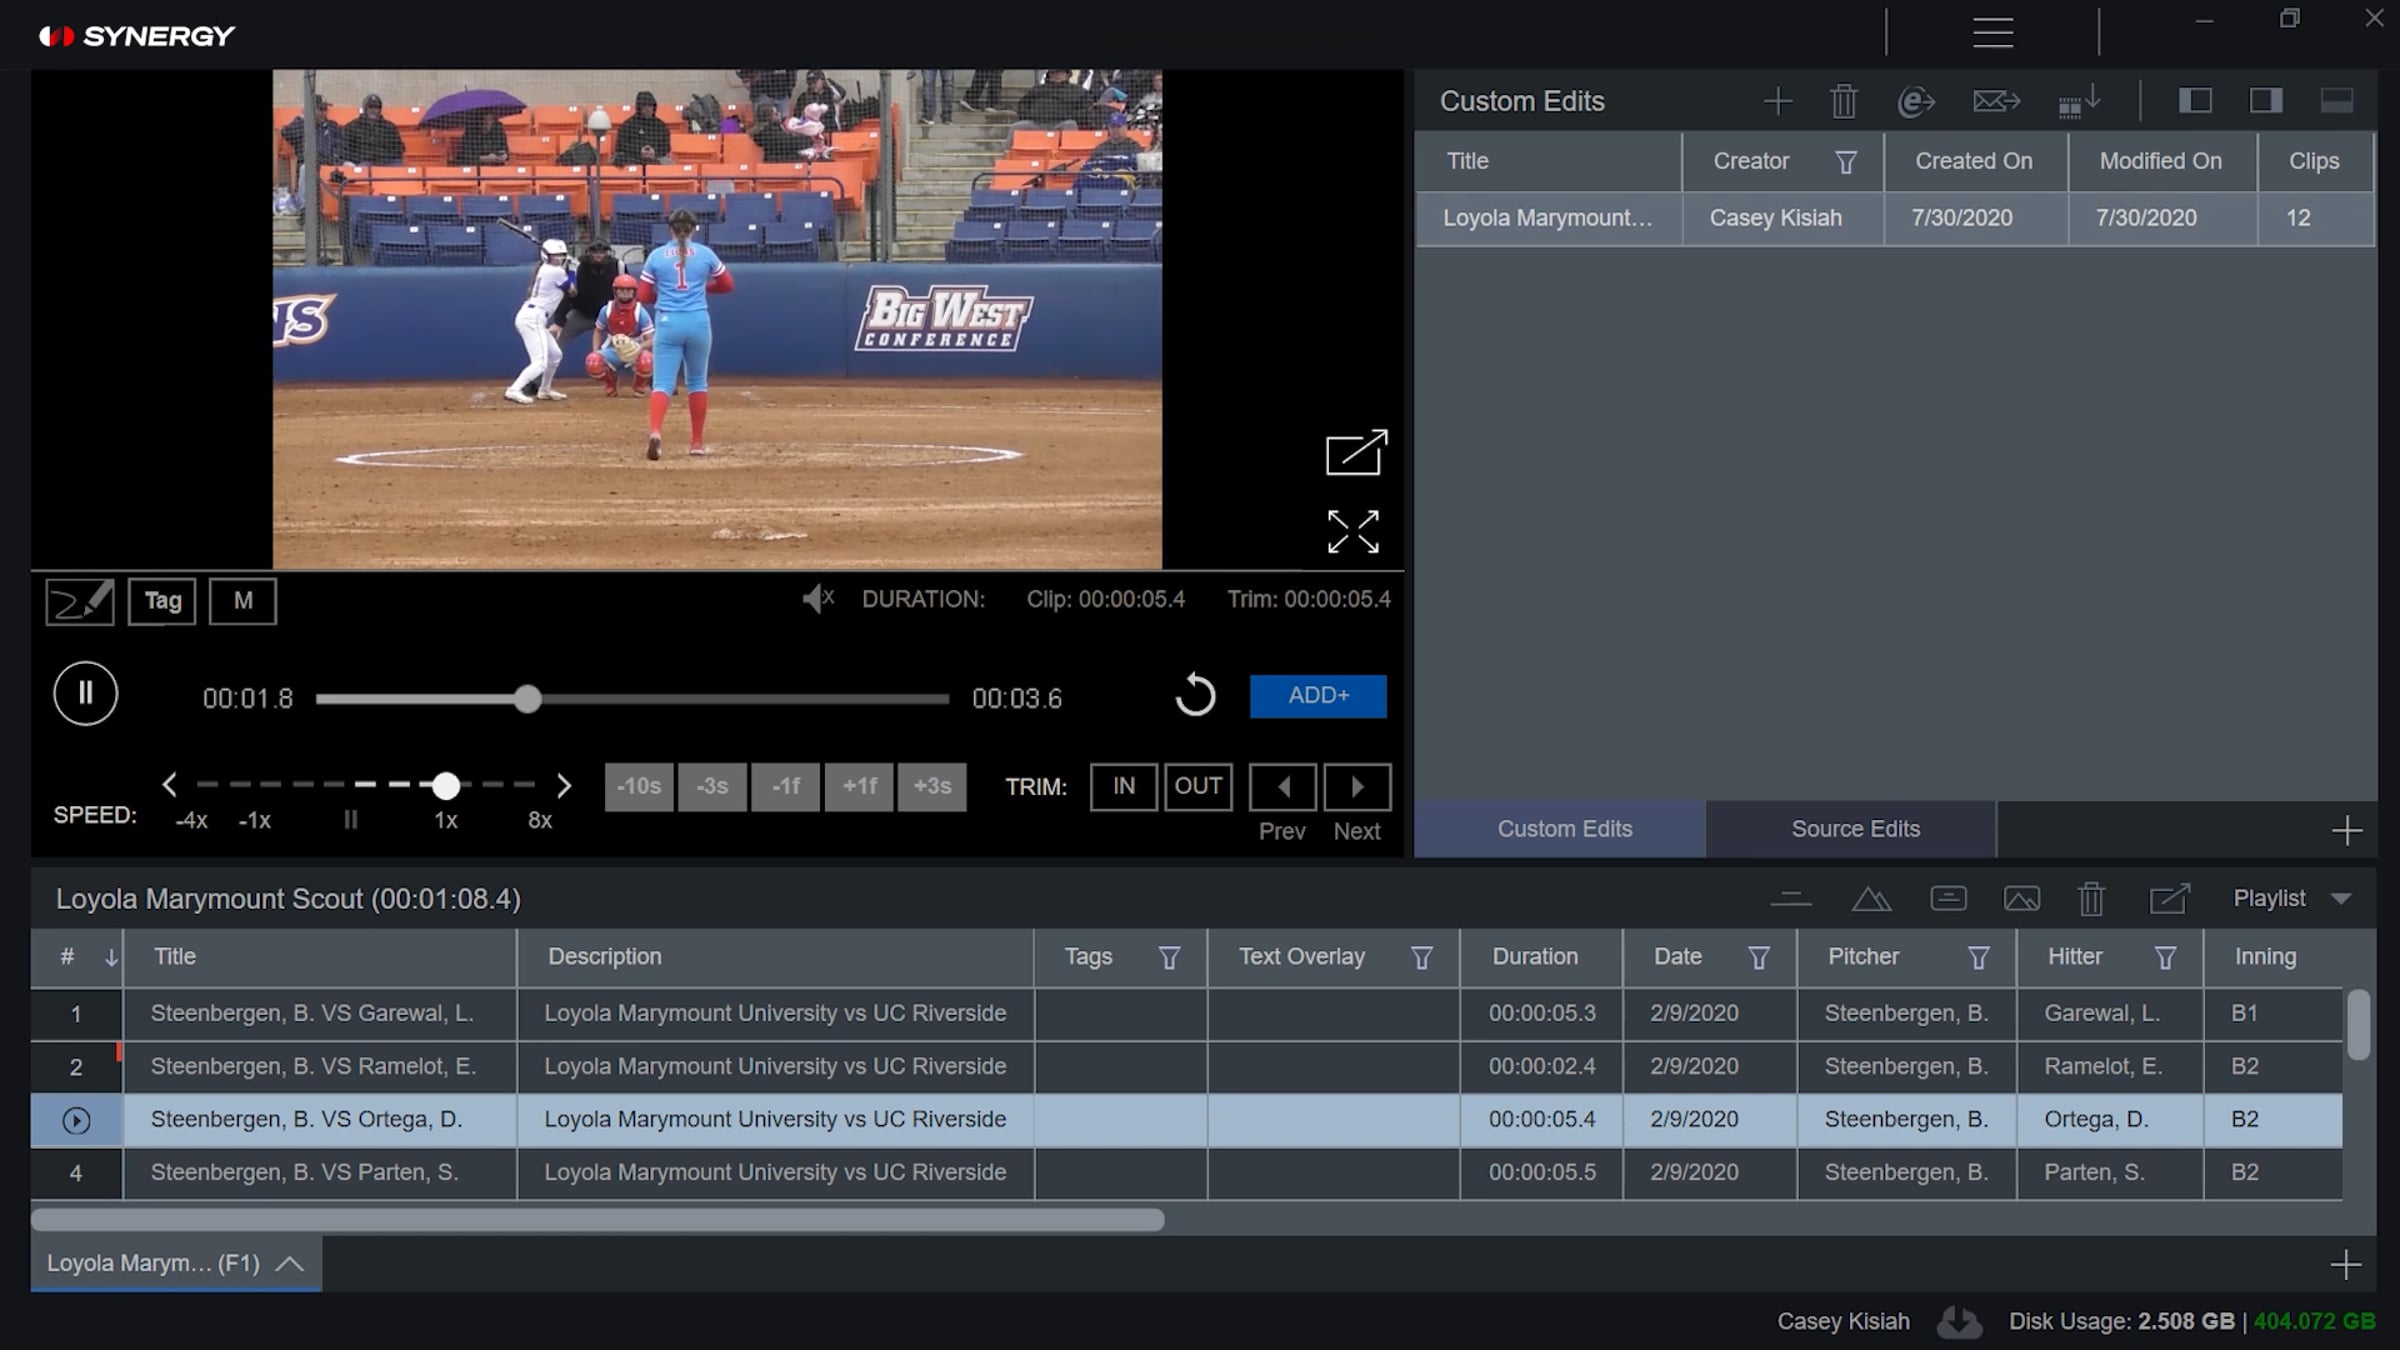
Task: Add a new custom edit
Action: (x=1777, y=101)
